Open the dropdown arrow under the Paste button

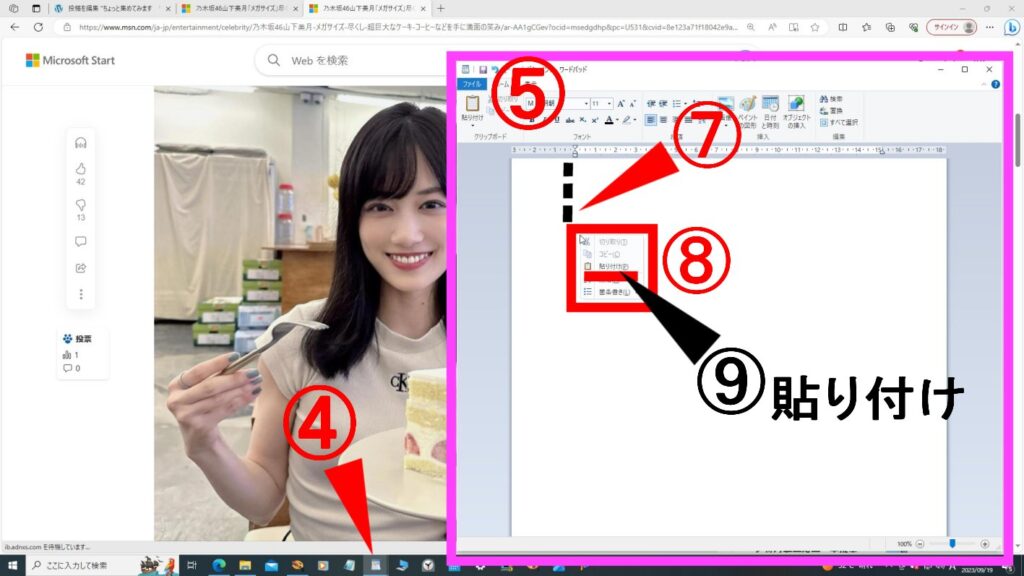[472, 125]
